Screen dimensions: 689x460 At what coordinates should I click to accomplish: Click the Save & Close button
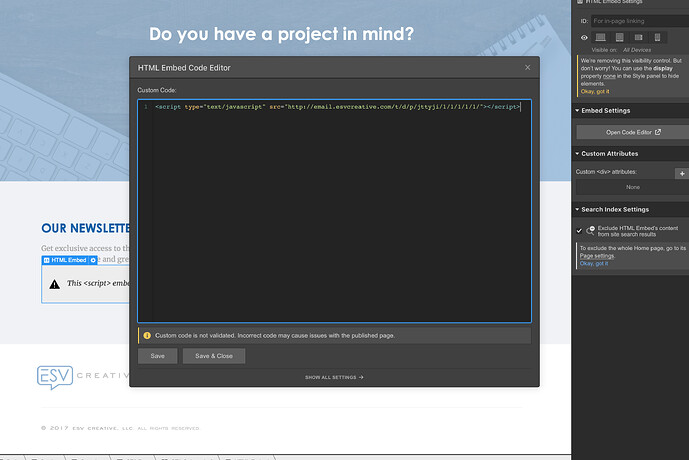tap(214, 356)
